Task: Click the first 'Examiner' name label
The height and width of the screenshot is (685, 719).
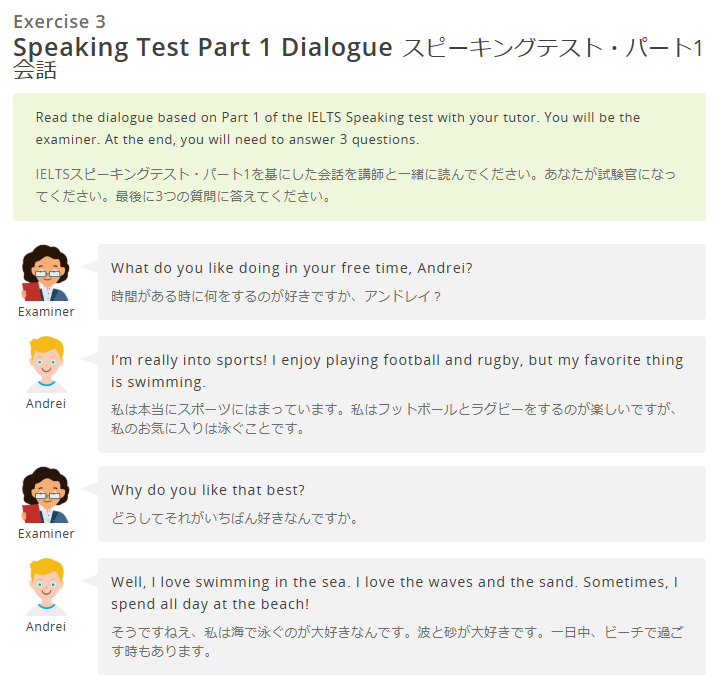Action: 46,312
